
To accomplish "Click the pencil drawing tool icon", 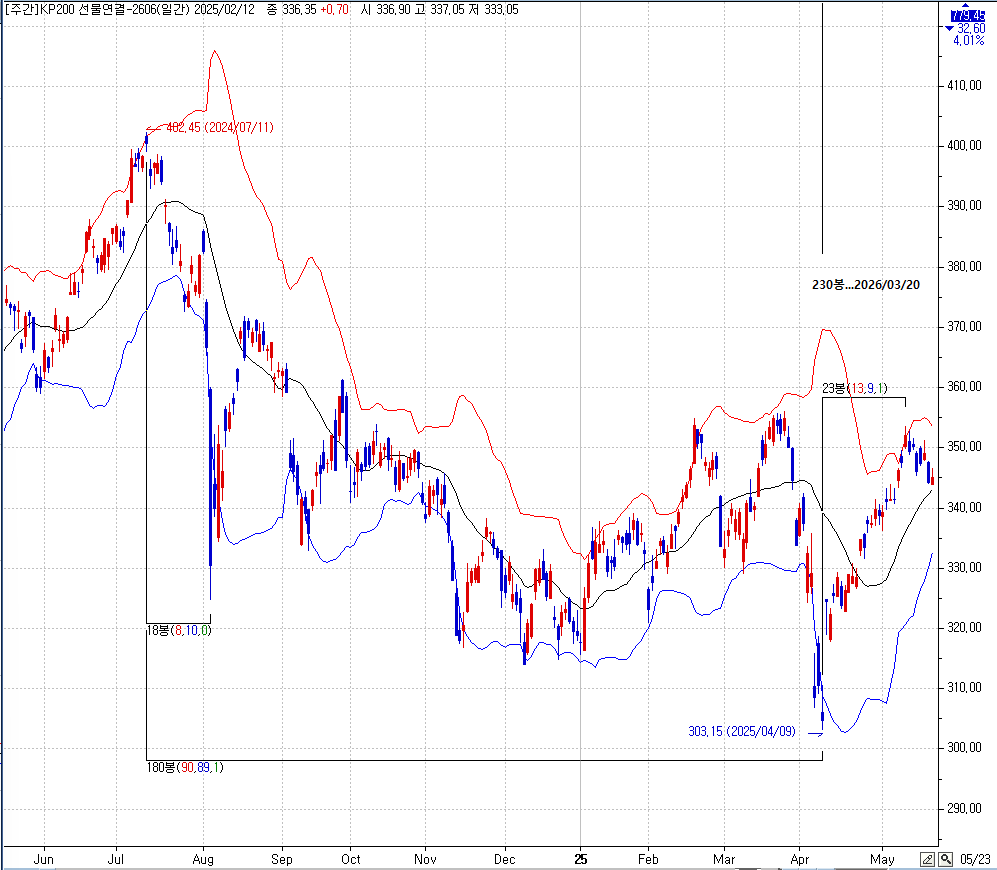I will pyautogui.click(x=927, y=859).
